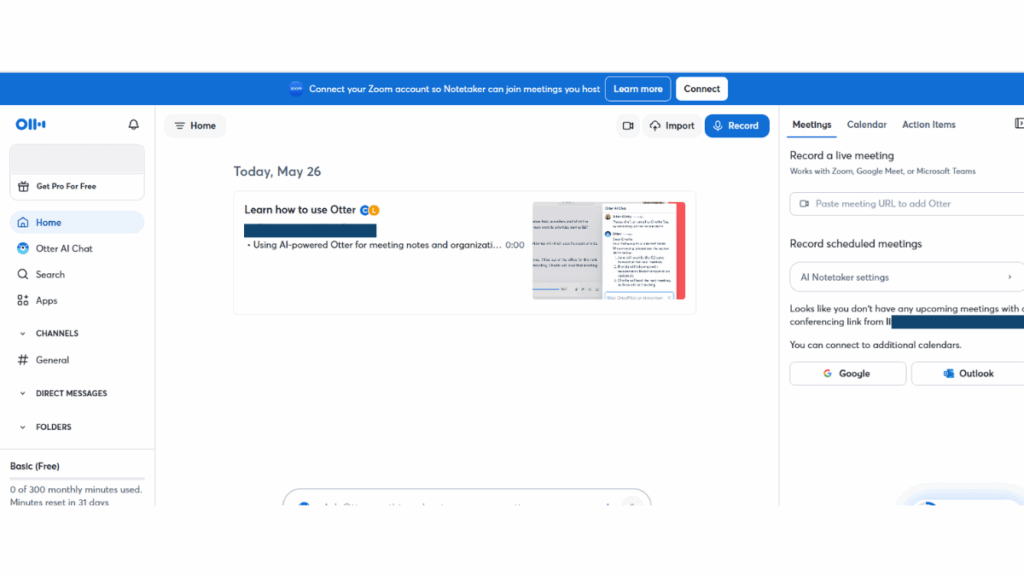Collapse the FOLDERS section
The image size is (1024, 576).
[x=23, y=427]
